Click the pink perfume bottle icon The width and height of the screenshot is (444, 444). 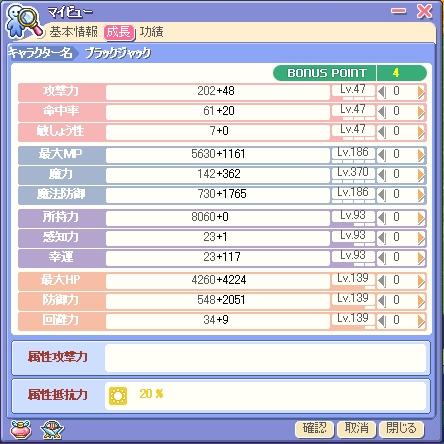(x=21, y=429)
